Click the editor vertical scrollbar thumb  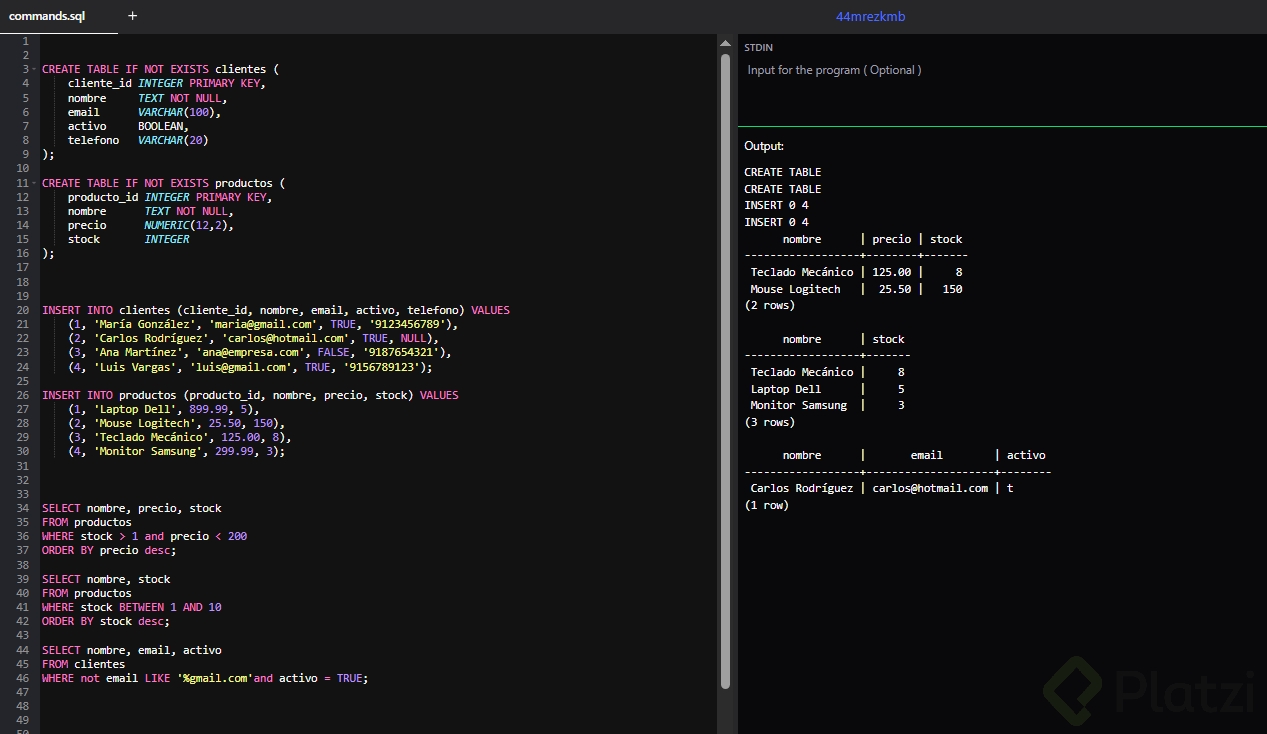point(726,370)
